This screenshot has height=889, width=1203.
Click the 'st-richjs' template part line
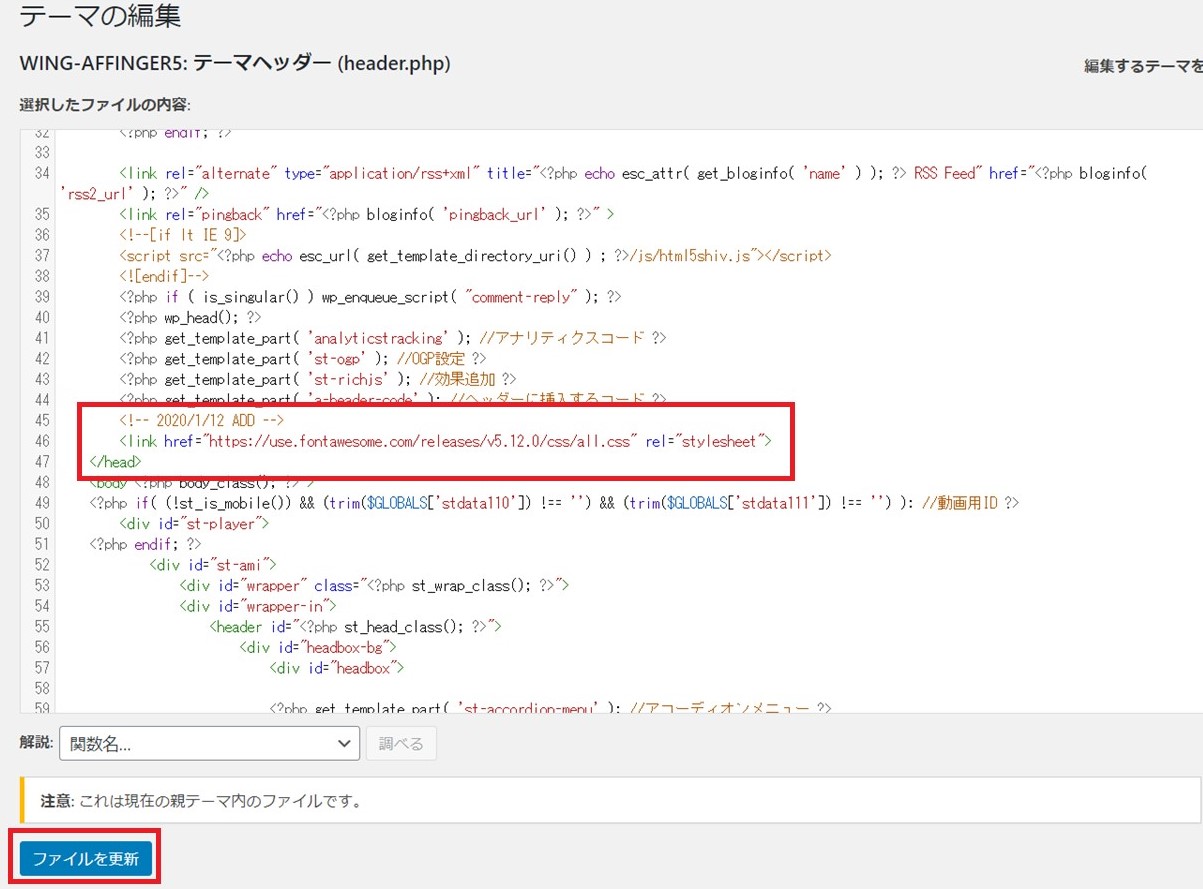click(317, 379)
